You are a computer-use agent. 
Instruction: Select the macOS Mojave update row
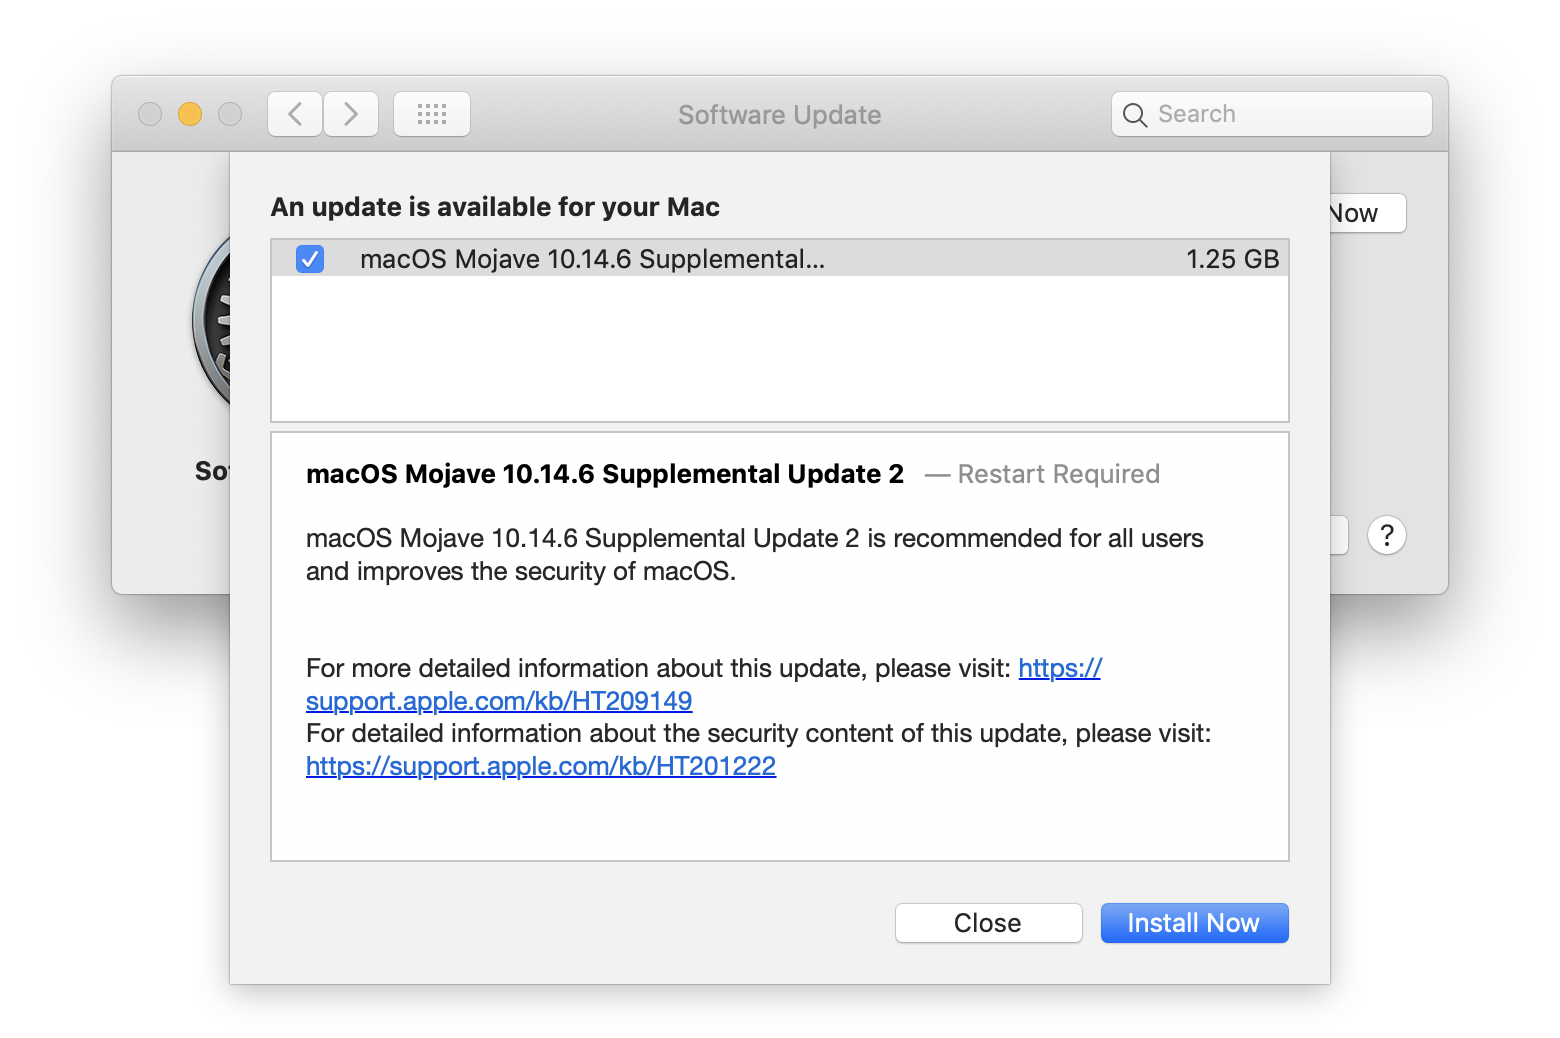[x=780, y=259]
